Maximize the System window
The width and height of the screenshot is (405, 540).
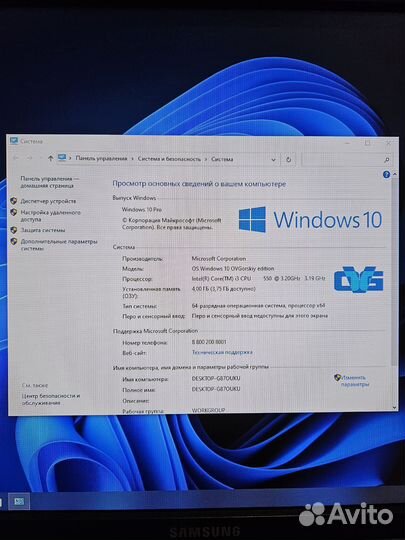[368, 143]
